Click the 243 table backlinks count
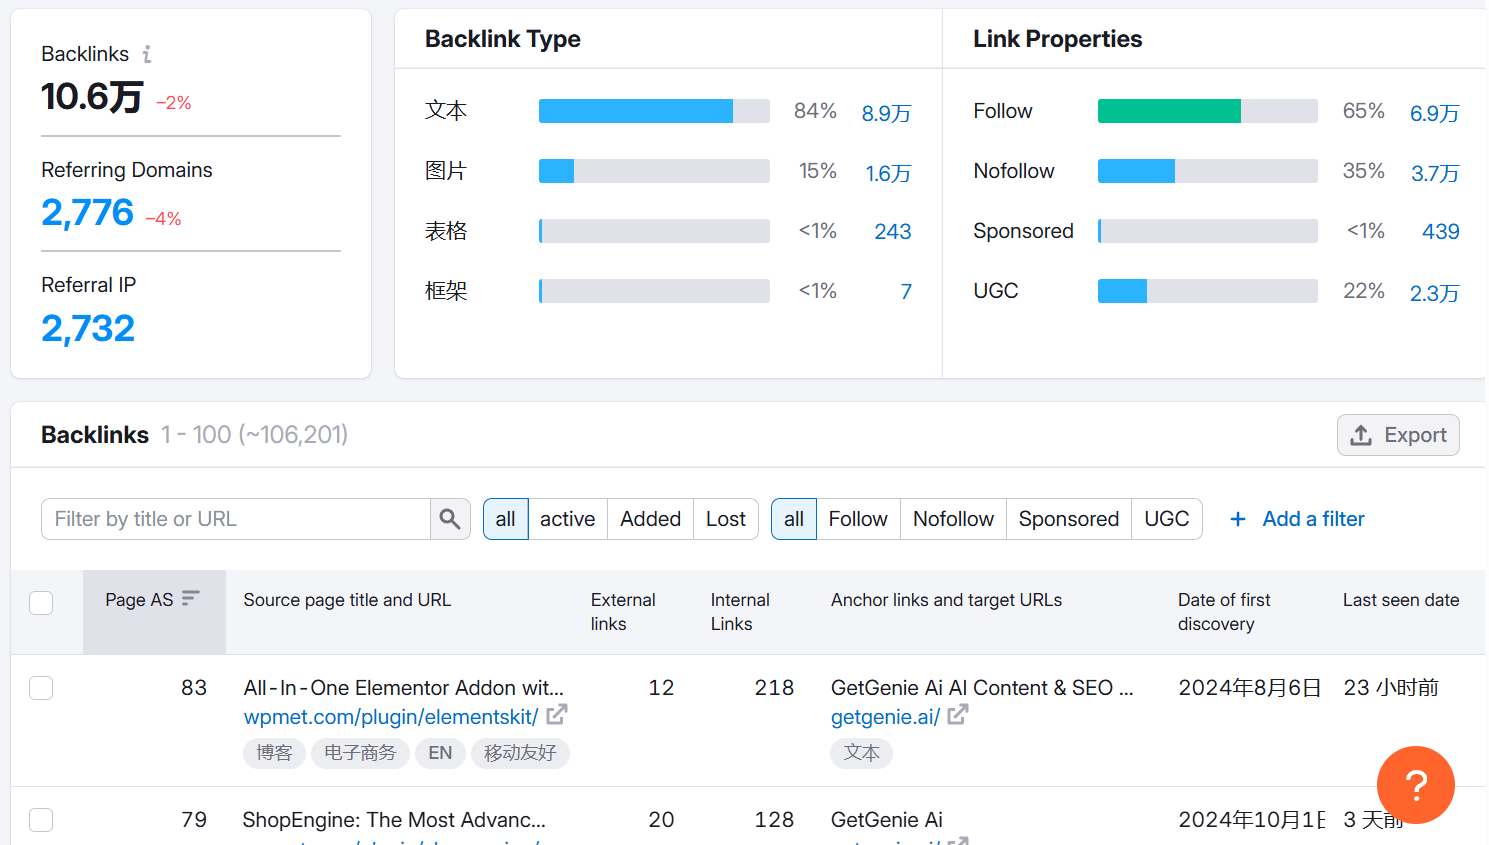This screenshot has width=1489, height=845. tap(893, 232)
